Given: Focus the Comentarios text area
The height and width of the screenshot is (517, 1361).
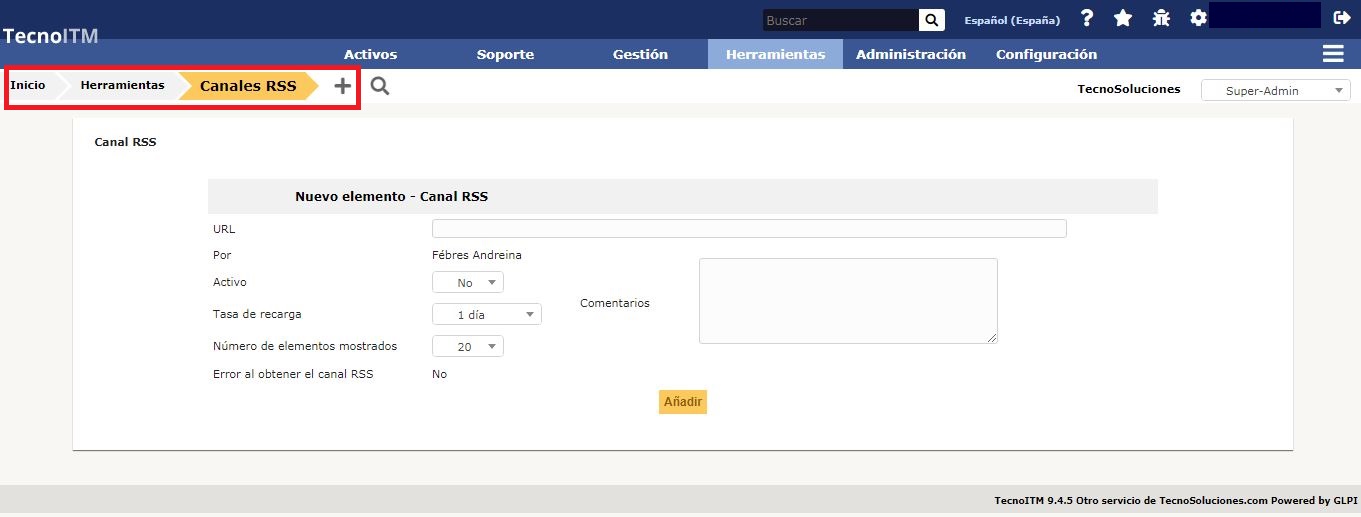Looking at the screenshot, I should point(847,301).
